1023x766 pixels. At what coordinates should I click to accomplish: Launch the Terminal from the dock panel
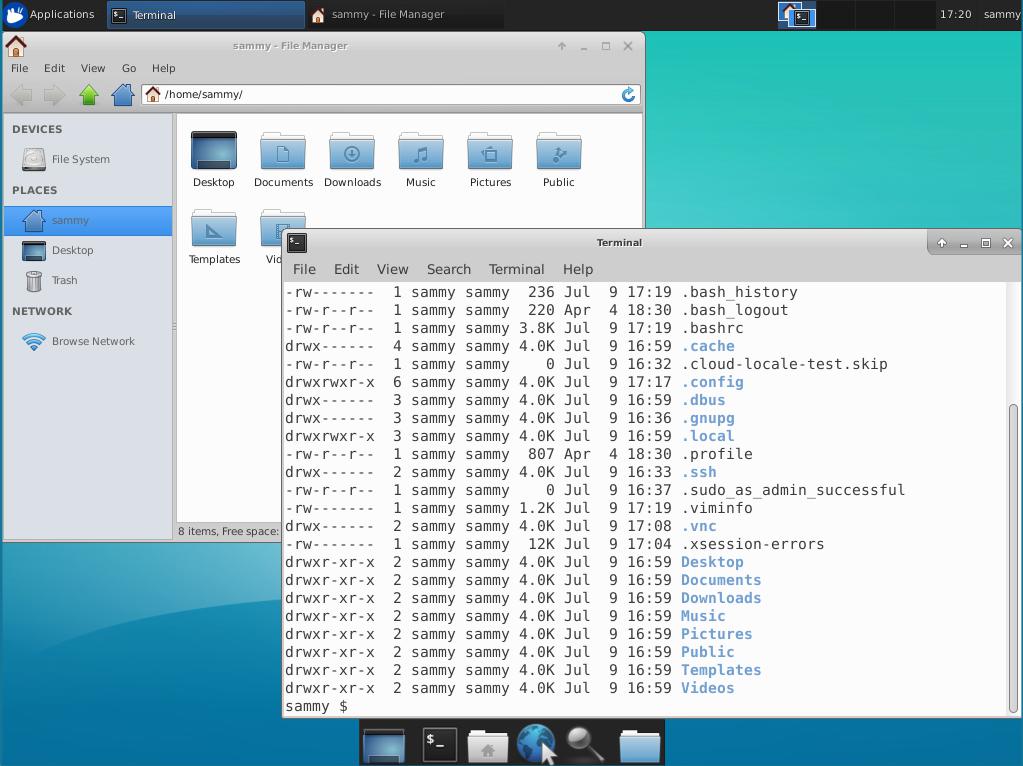[438, 743]
